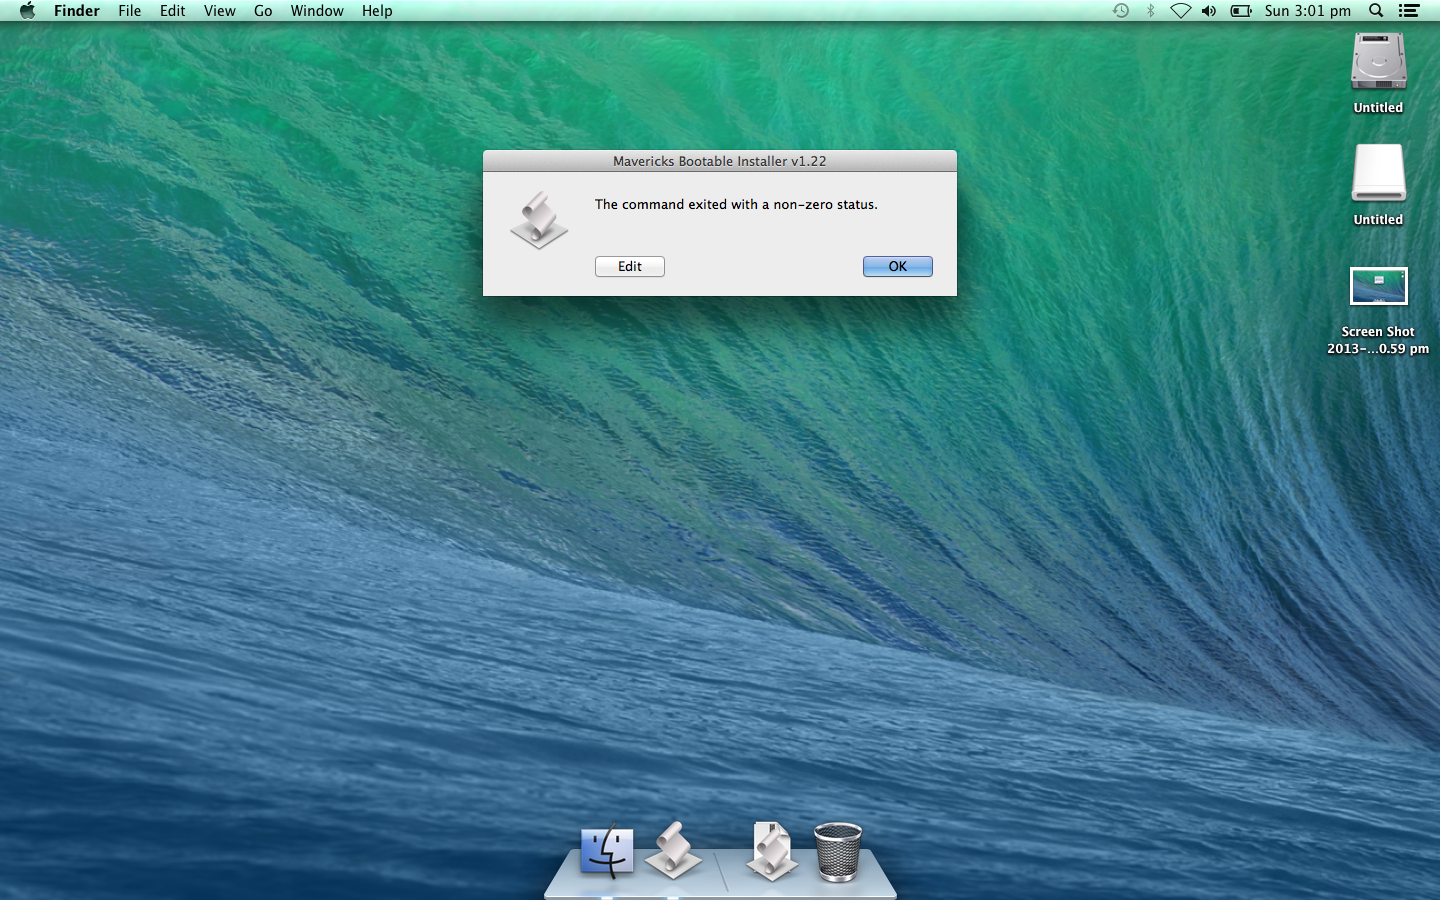Screen dimensions: 1440x900
Task: Open the Apple menu
Action: (27, 11)
